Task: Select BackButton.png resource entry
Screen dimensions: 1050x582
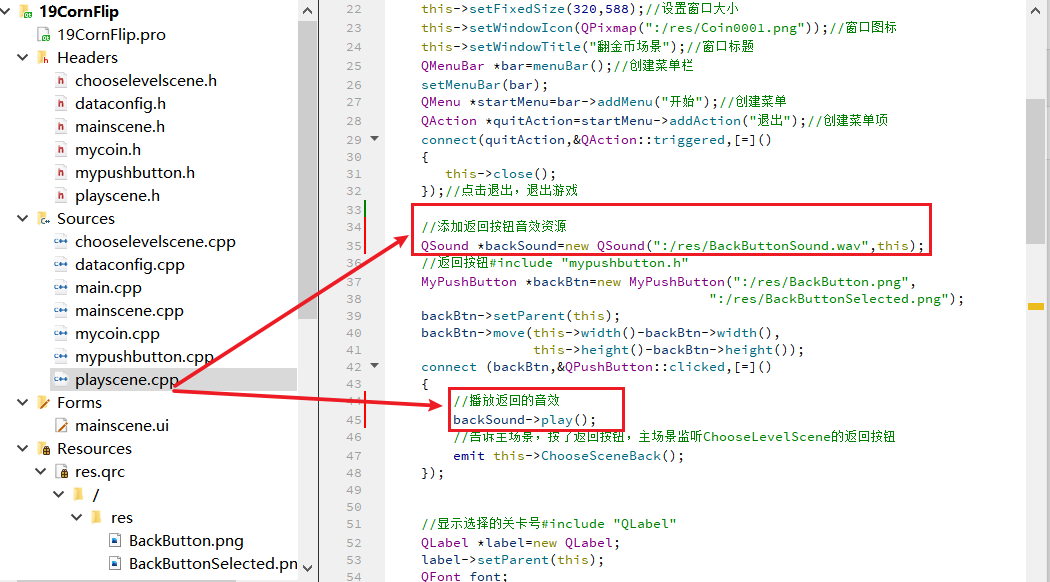Action: click(186, 540)
